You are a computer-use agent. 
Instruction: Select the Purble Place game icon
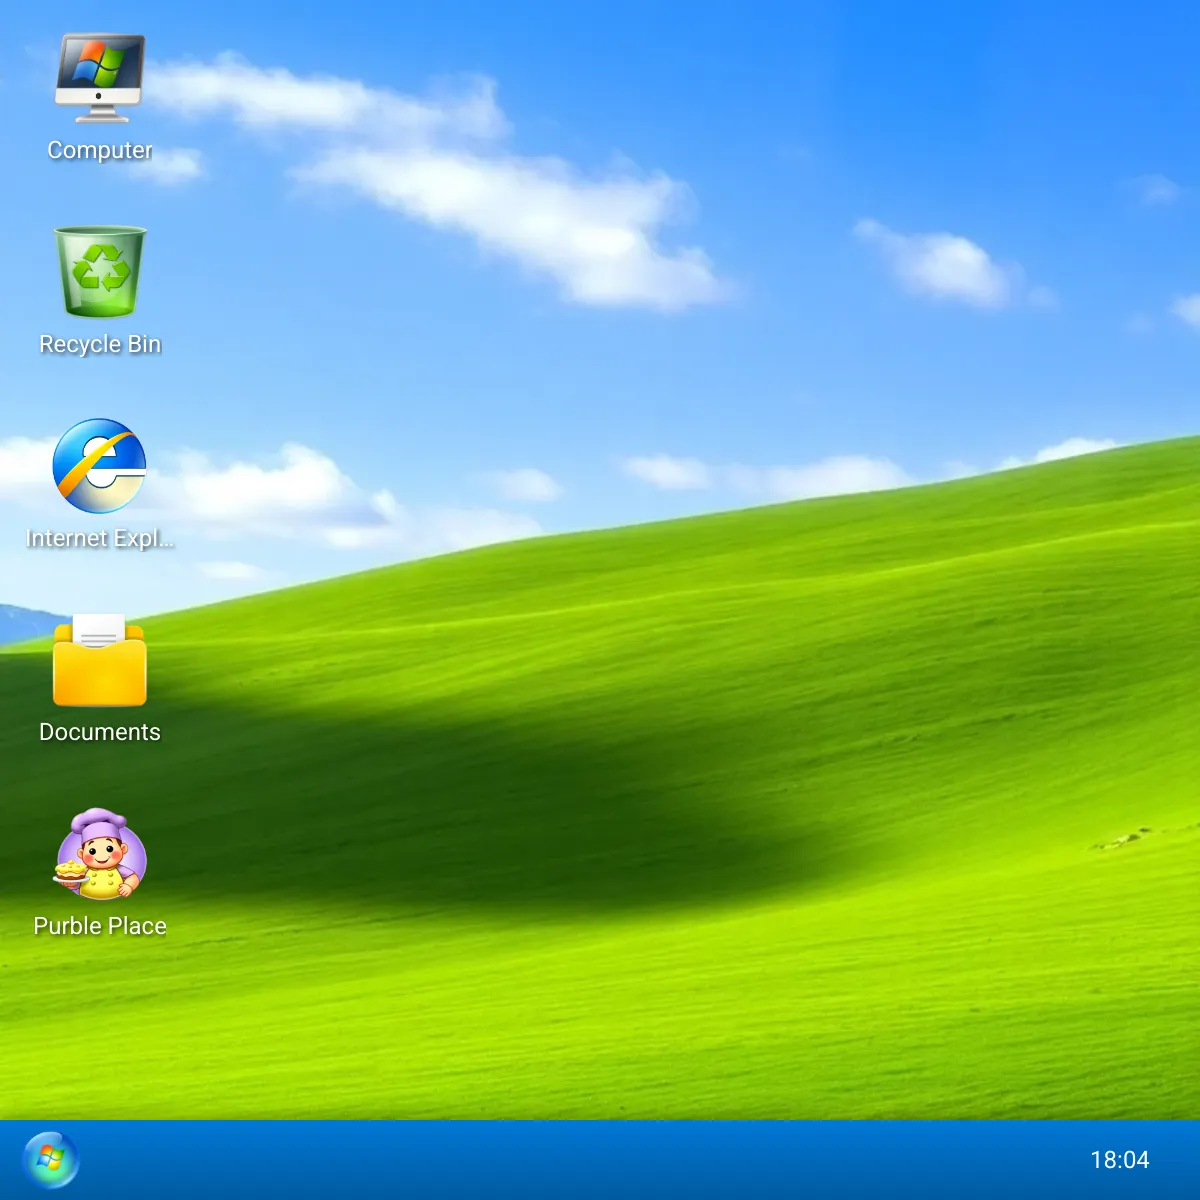(x=100, y=854)
